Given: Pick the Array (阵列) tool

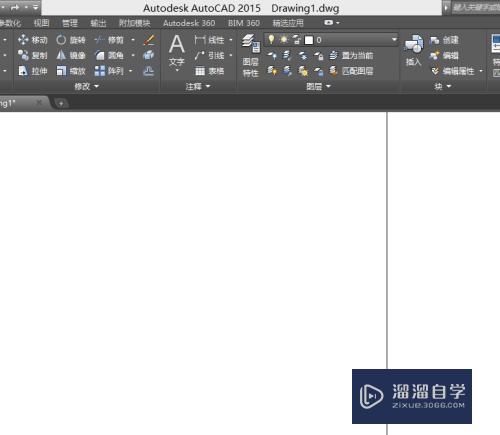Looking at the screenshot, I should tap(109, 71).
